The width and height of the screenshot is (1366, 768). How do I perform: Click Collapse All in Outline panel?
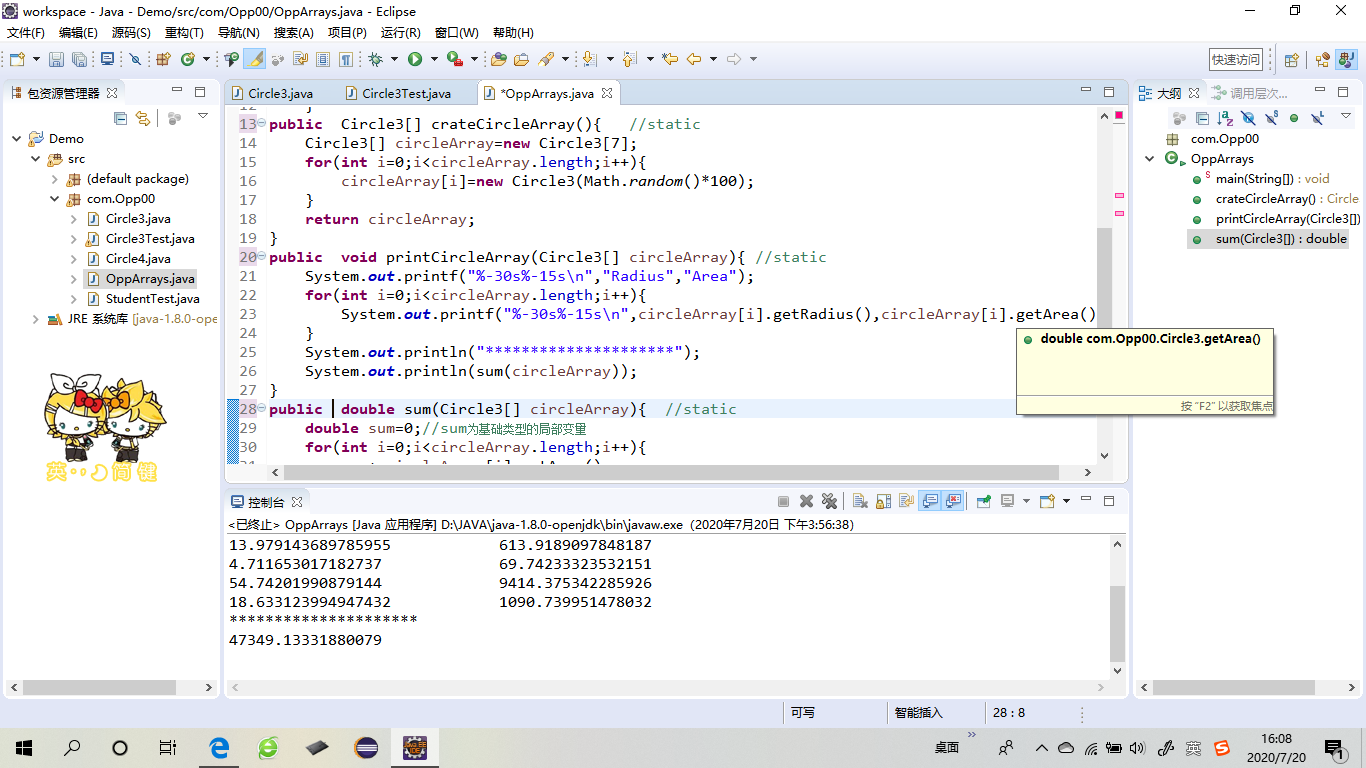point(1202,118)
